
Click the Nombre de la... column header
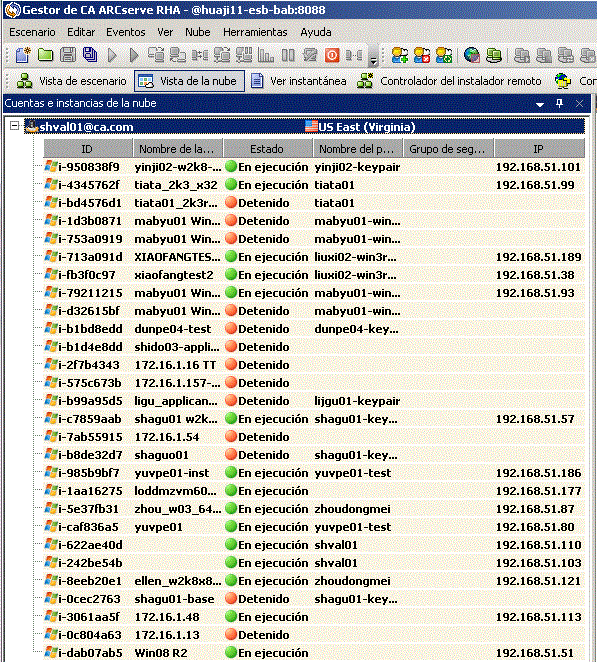click(178, 149)
